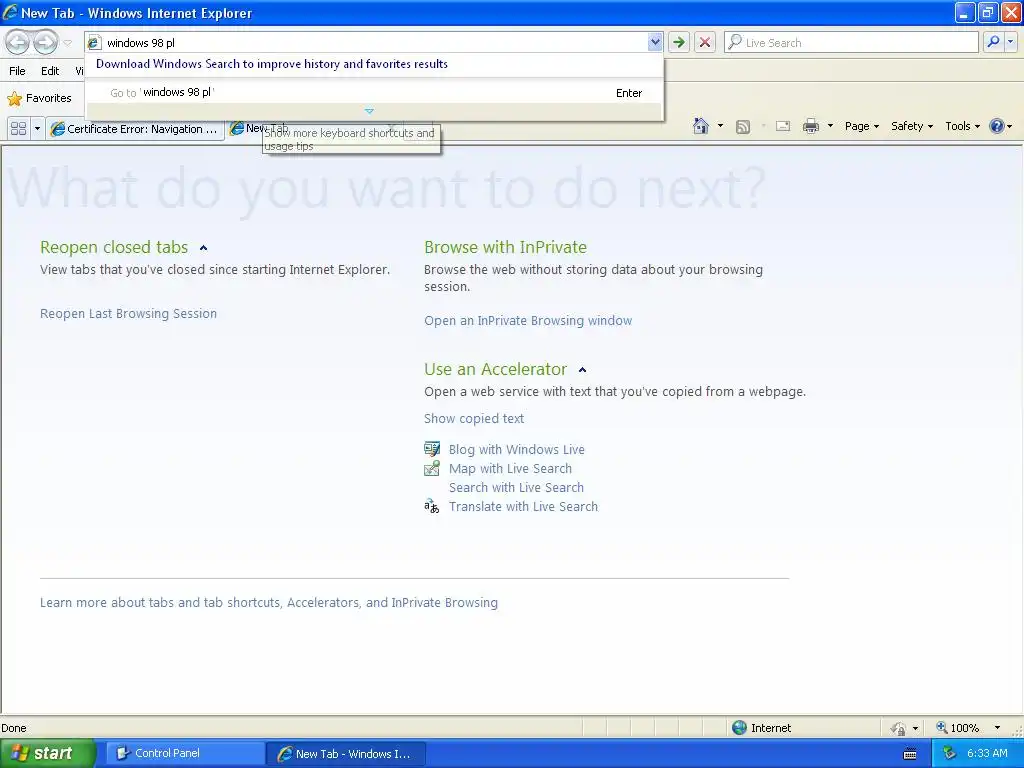Click the address bar text field
This screenshot has height=768, width=1024.
pos(375,42)
